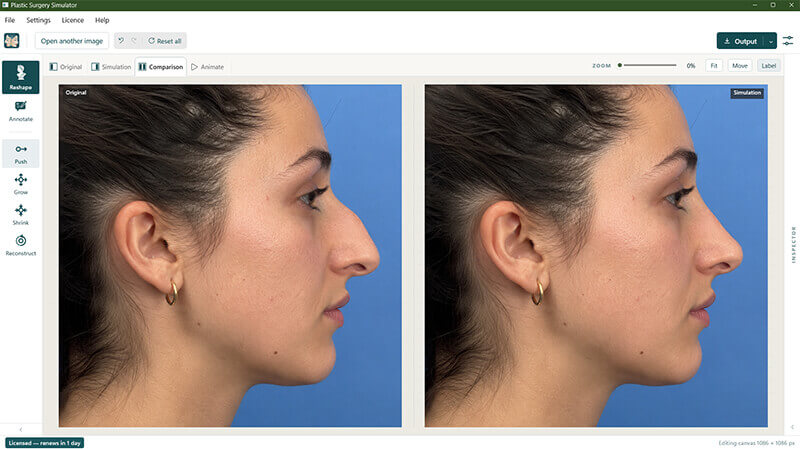
Task: Expand the Inspector side panel
Action: [793, 244]
